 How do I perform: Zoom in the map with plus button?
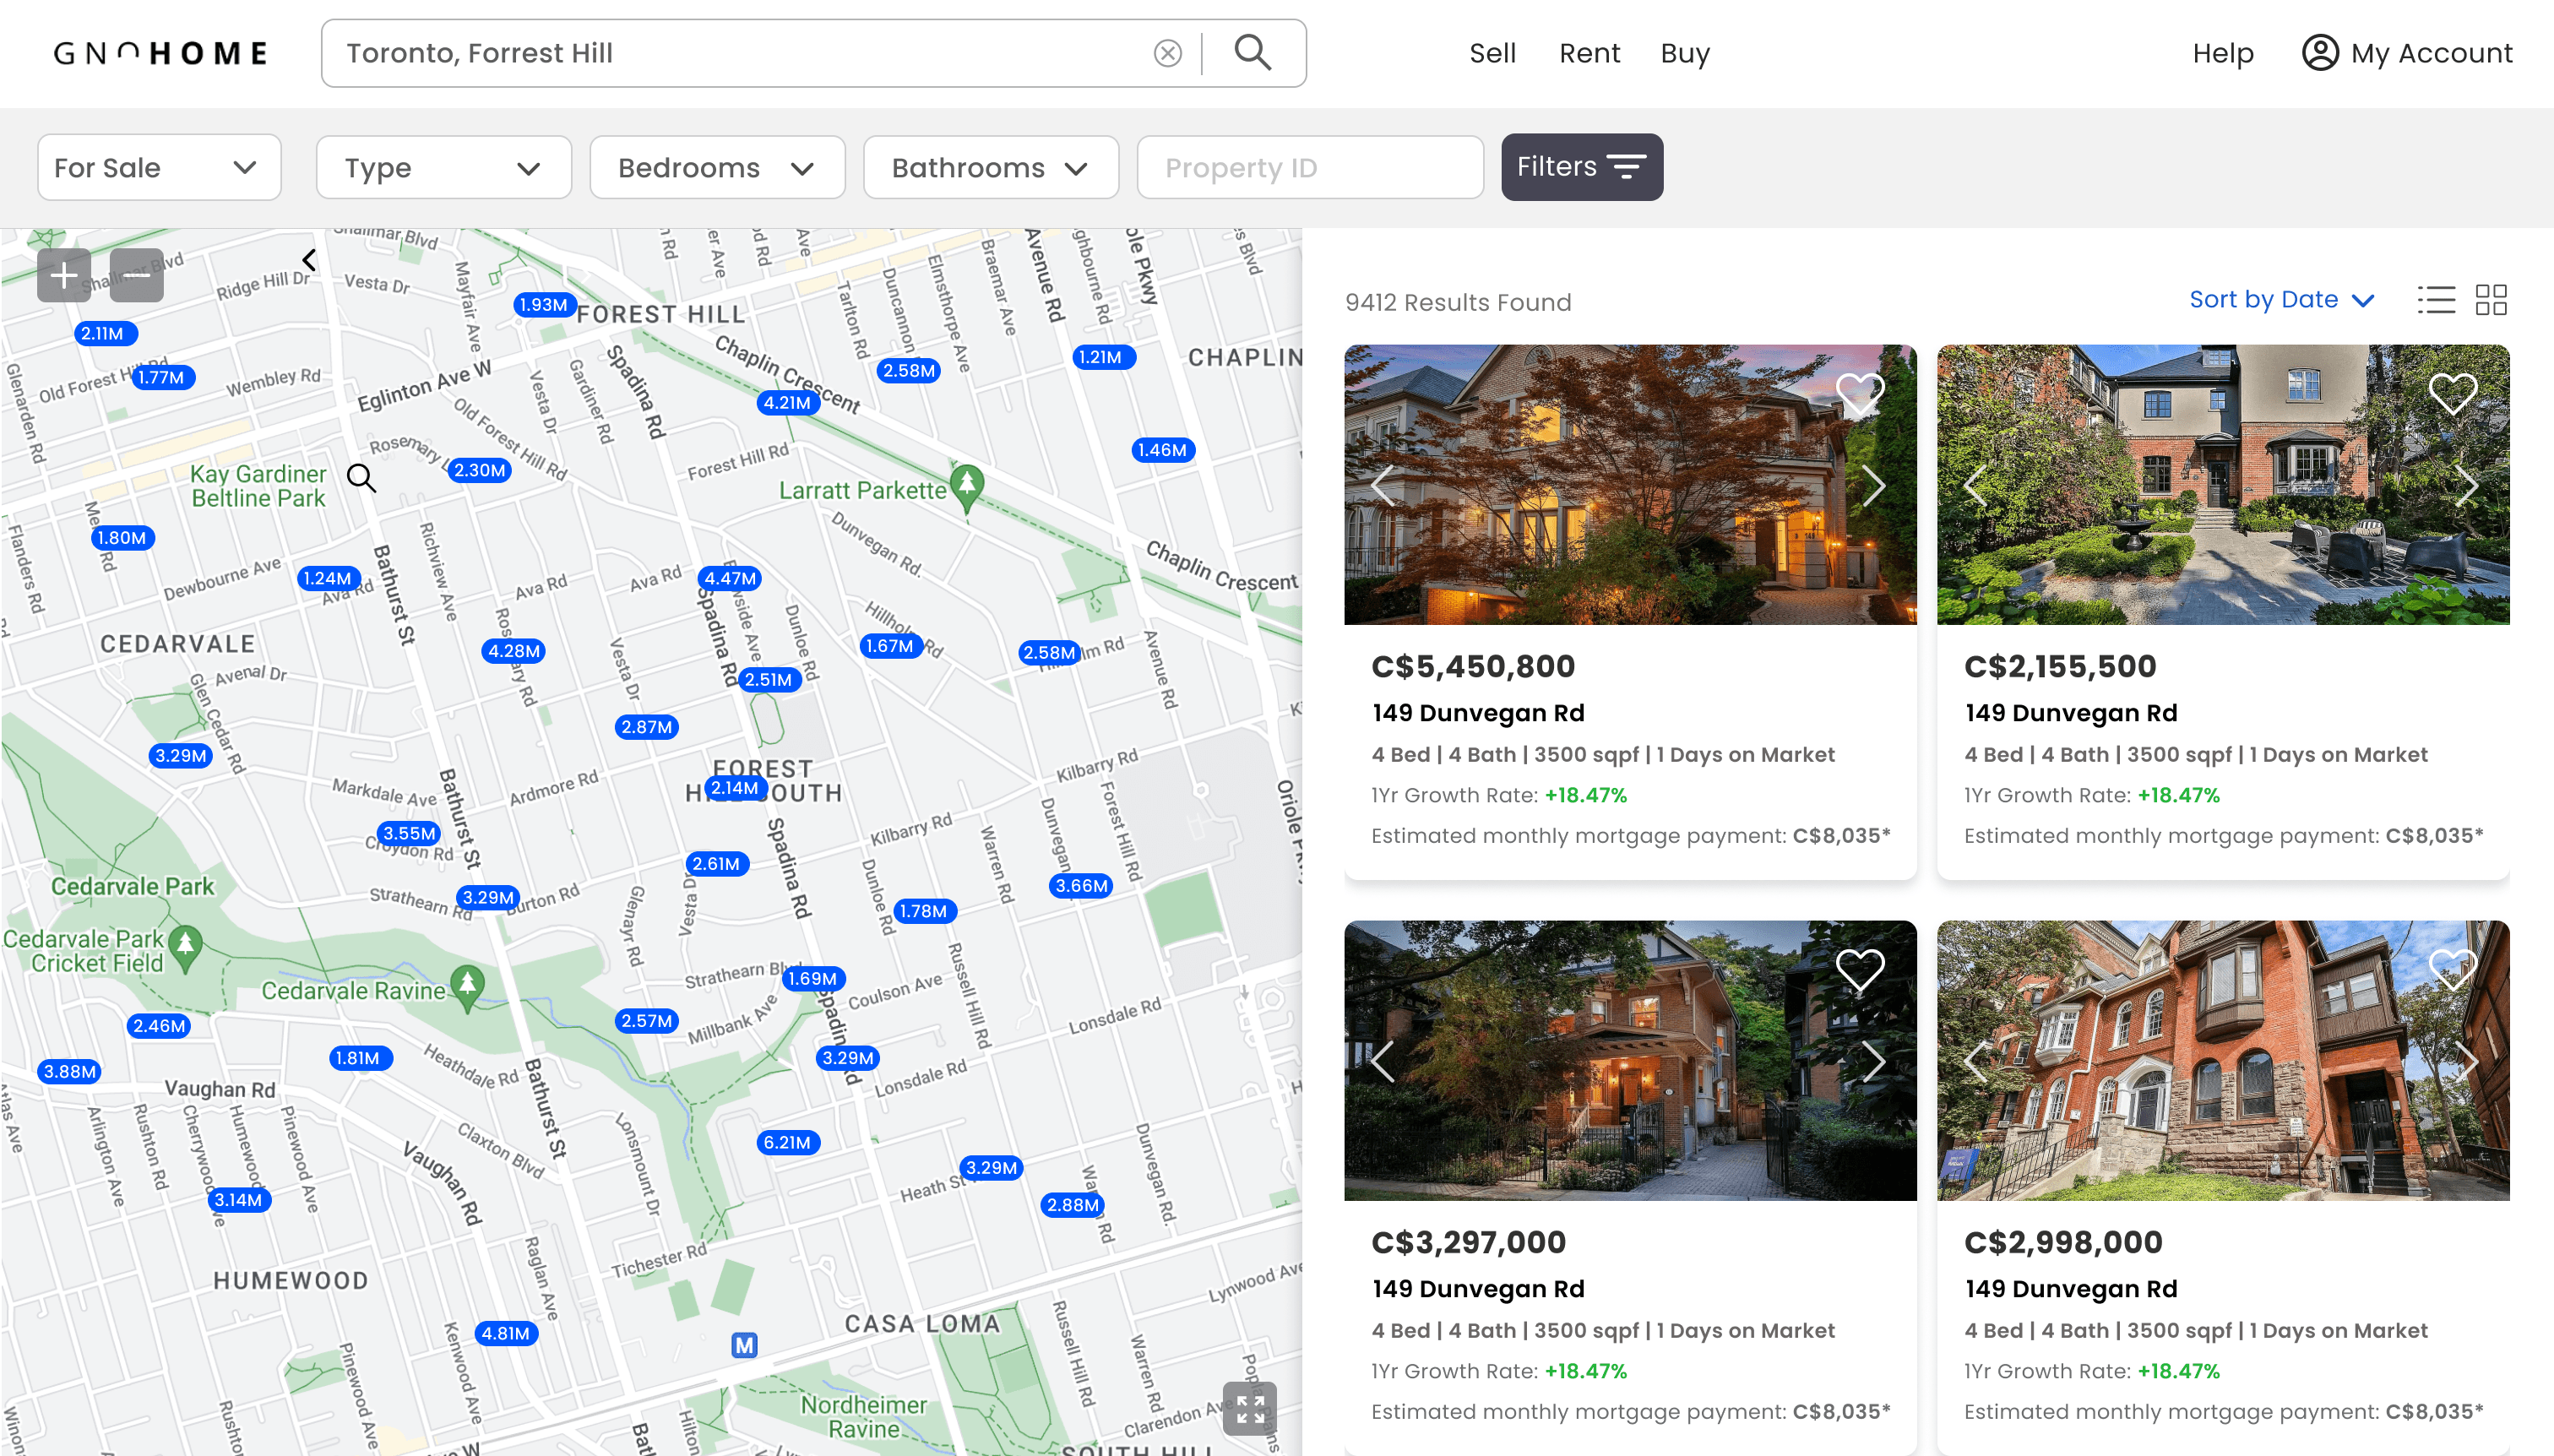[x=64, y=275]
